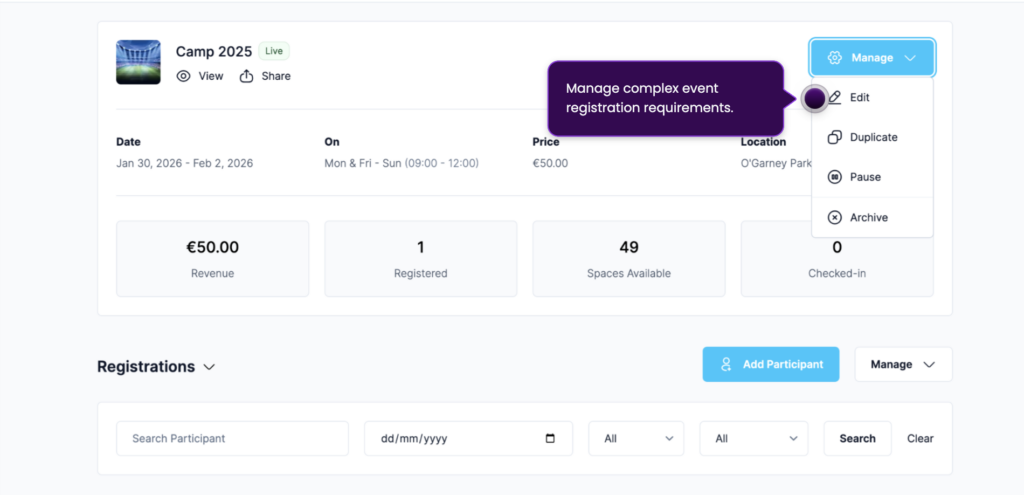
Task: Click the Search Participant input field
Action: (232, 438)
